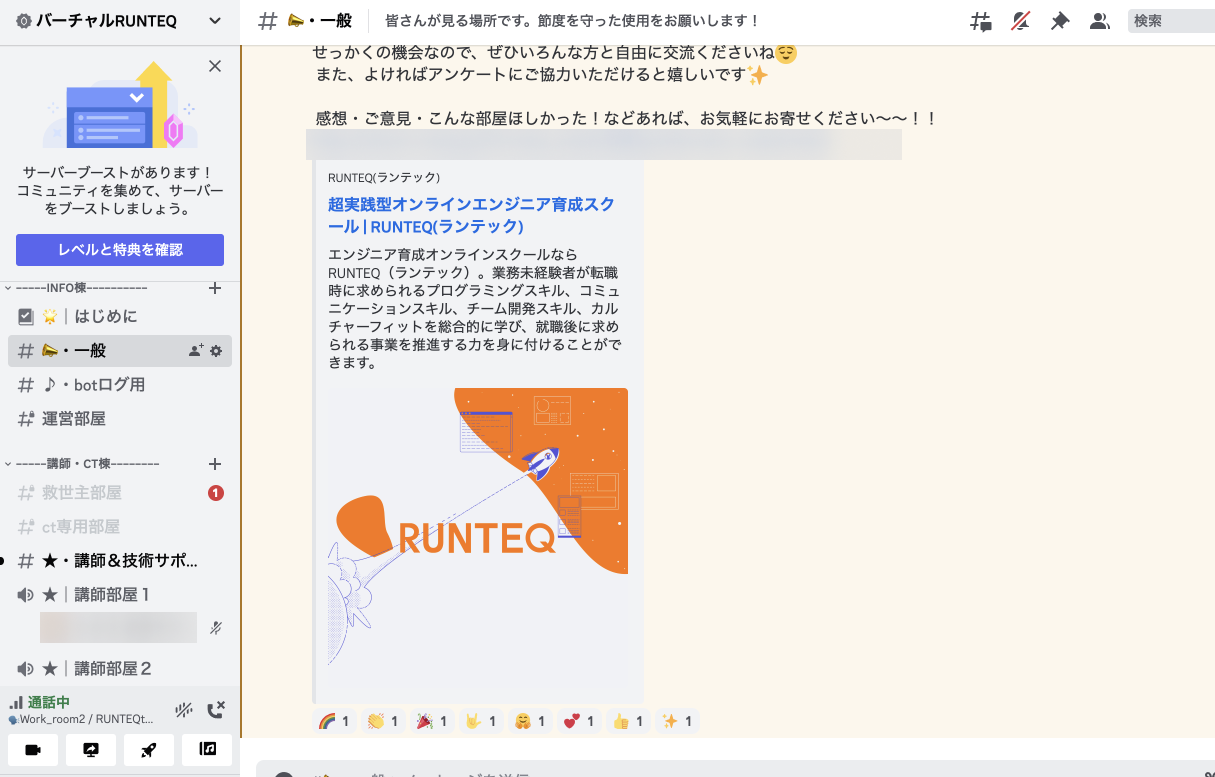Toggle the clapping hands reaction

point(383,720)
